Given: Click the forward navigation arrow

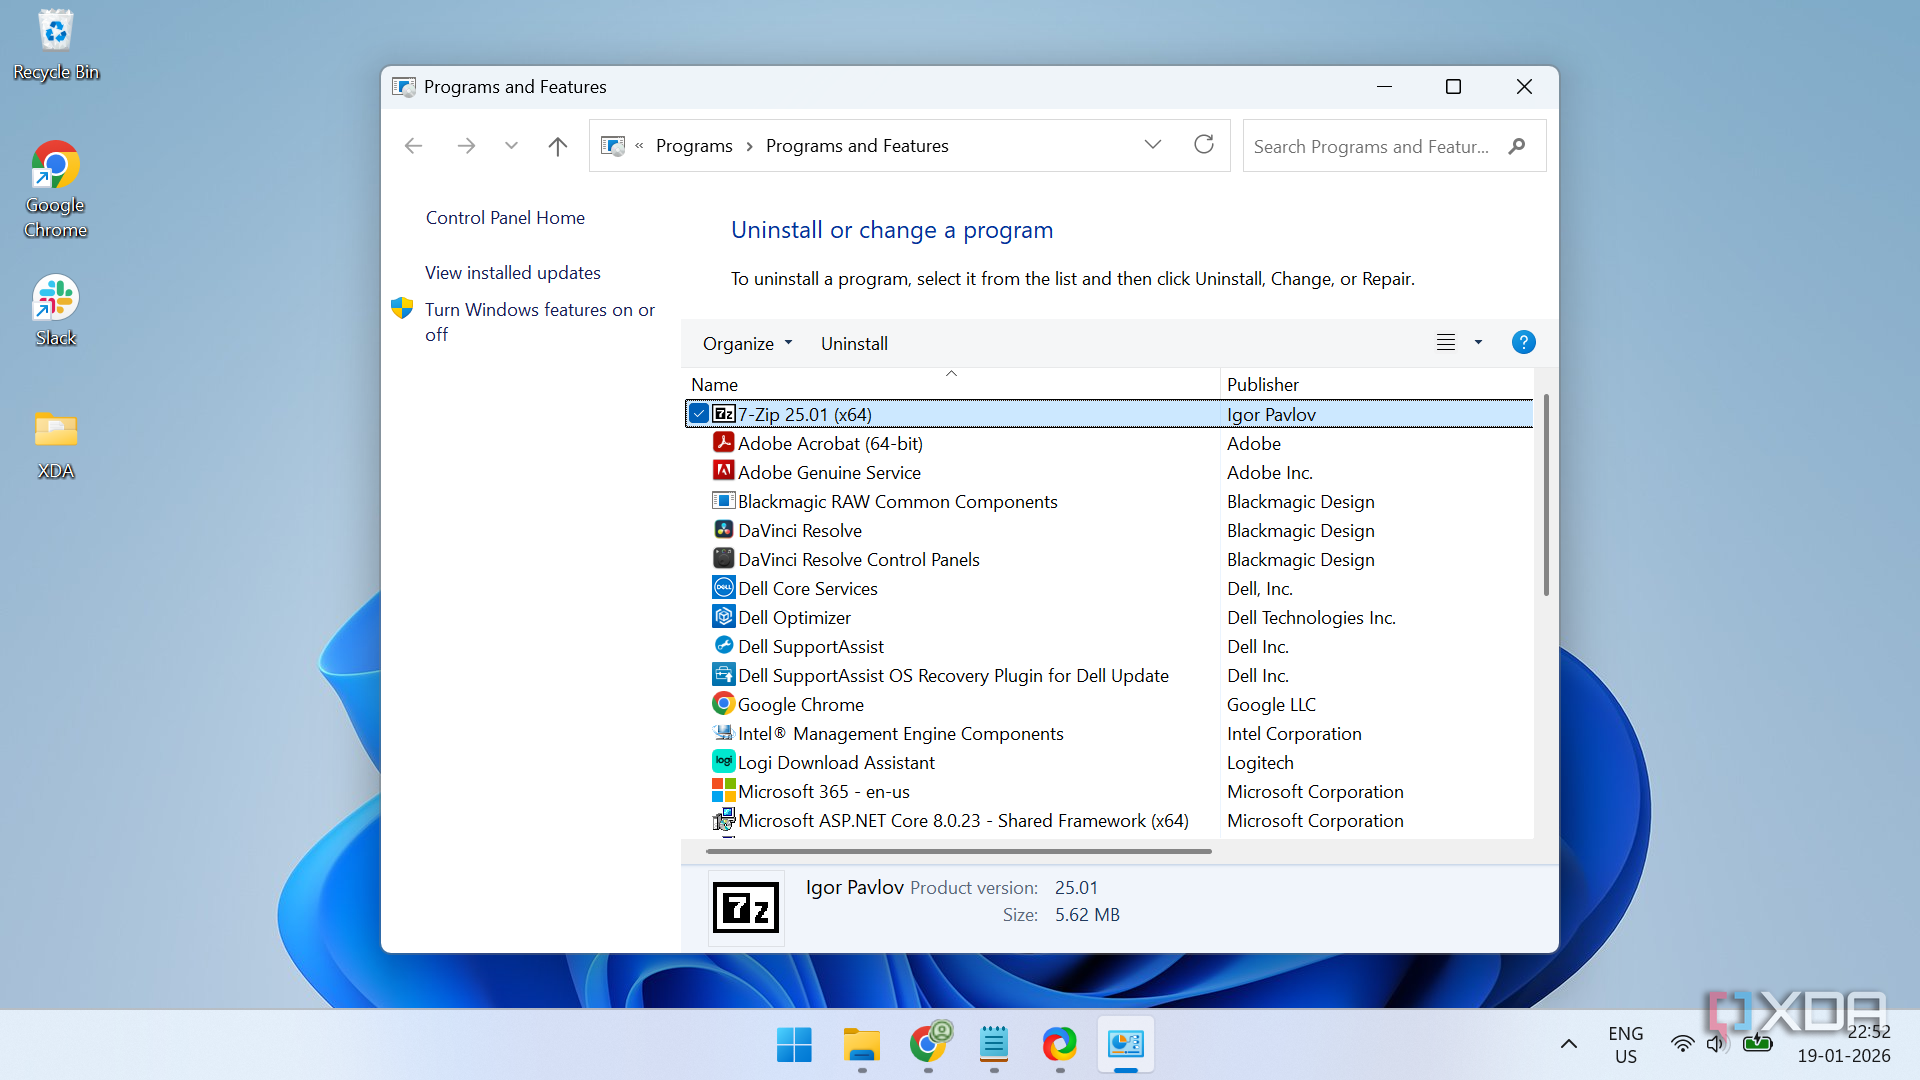Looking at the screenshot, I should pos(466,146).
